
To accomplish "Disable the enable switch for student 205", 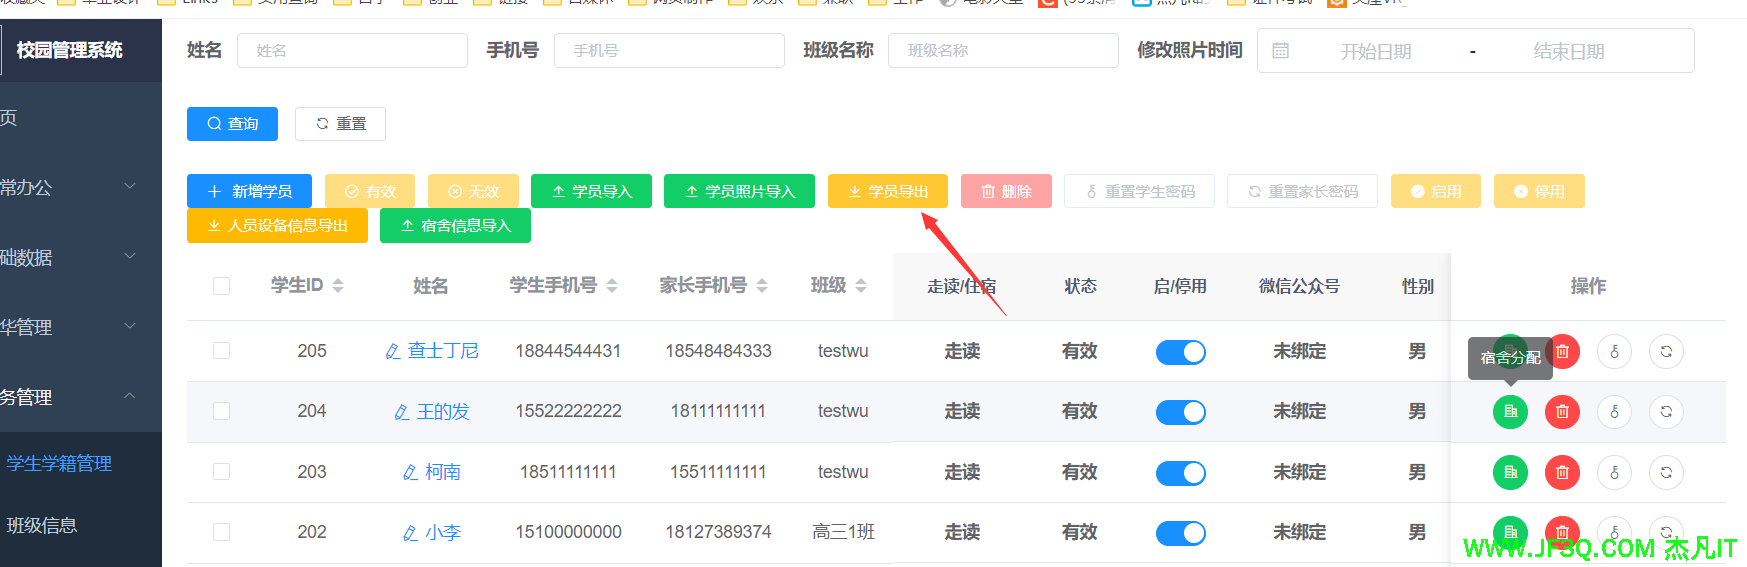I will point(1180,352).
